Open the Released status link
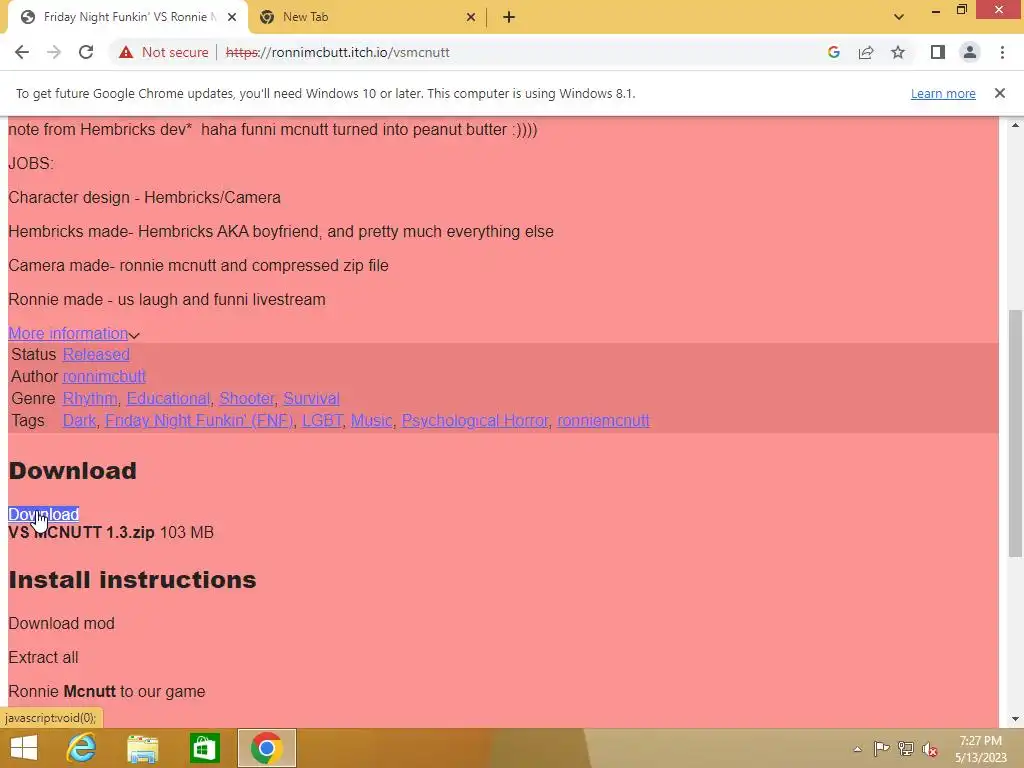1024x768 pixels. pyautogui.click(x=96, y=355)
